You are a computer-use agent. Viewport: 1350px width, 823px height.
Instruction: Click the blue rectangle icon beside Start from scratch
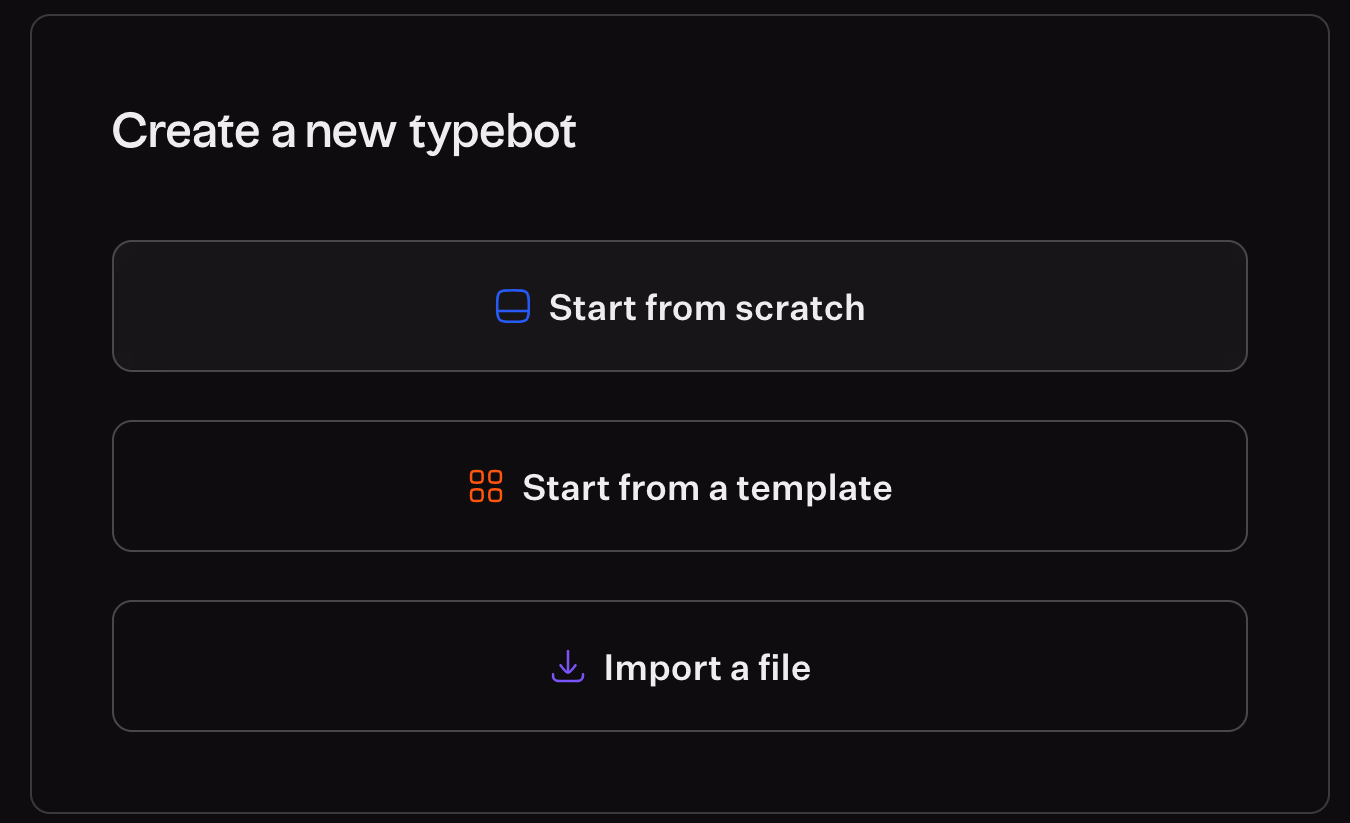(513, 306)
